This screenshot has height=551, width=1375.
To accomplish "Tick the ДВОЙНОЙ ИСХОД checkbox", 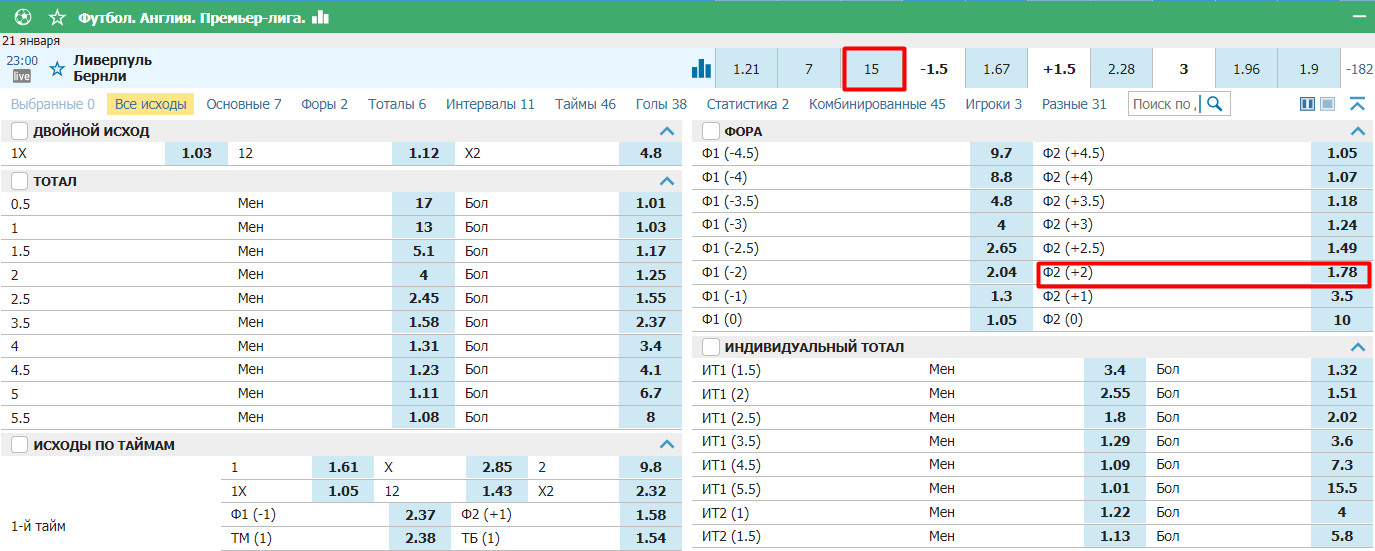I will (19, 131).
